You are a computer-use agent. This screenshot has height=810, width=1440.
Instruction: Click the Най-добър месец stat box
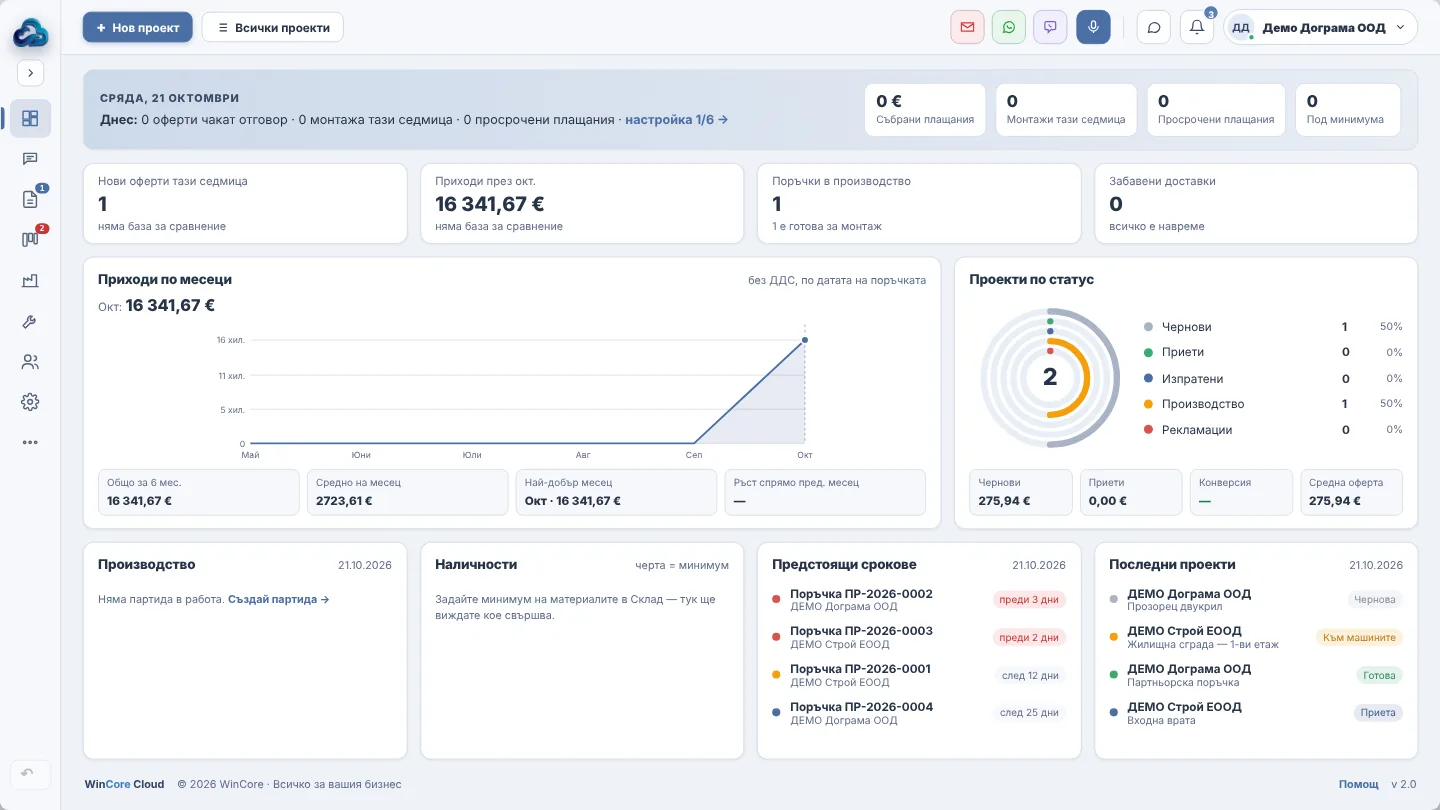pos(617,492)
